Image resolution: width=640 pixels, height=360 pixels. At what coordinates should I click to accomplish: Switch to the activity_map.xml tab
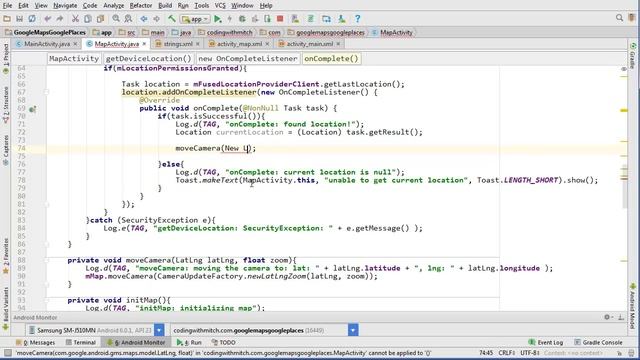pos(239,44)
